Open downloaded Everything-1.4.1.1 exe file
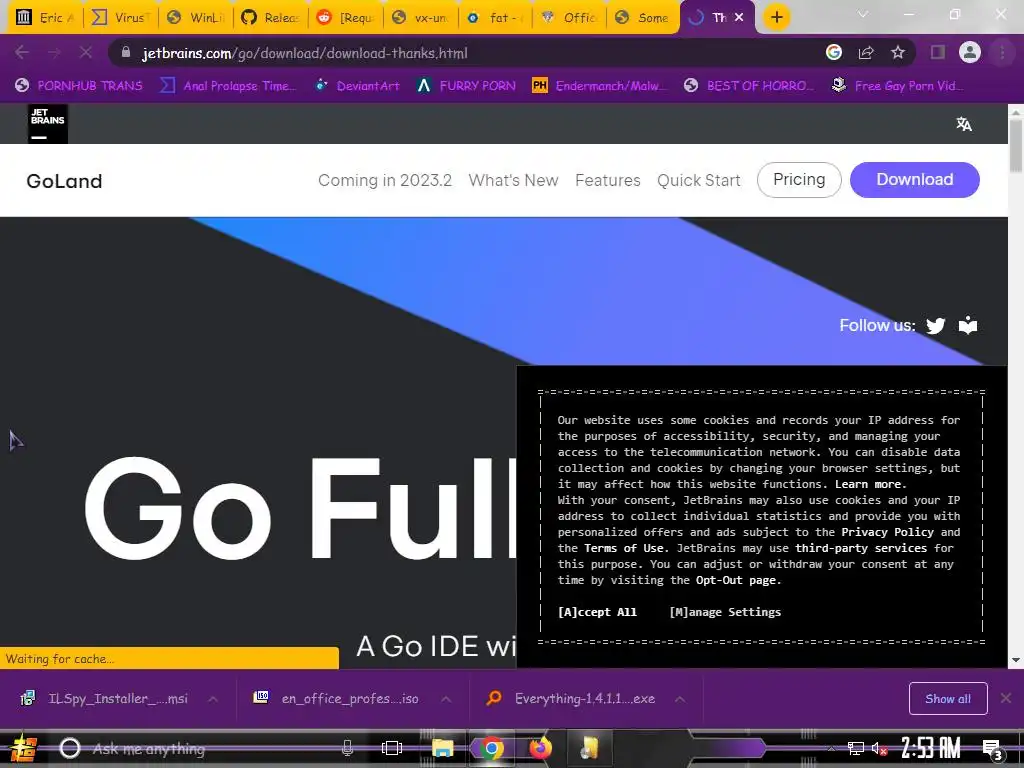Viewport: 1024px width, 768px height. coord(572,699)
